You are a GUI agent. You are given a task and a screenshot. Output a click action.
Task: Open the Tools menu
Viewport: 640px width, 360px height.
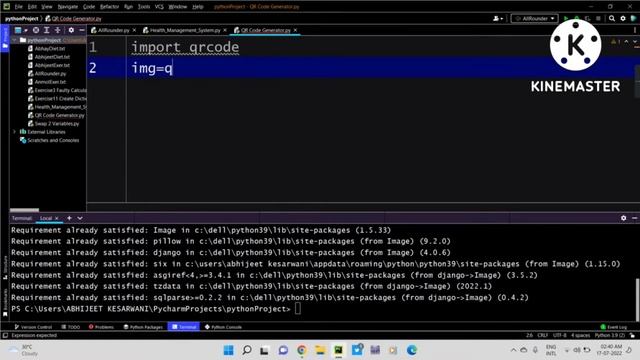144,7
